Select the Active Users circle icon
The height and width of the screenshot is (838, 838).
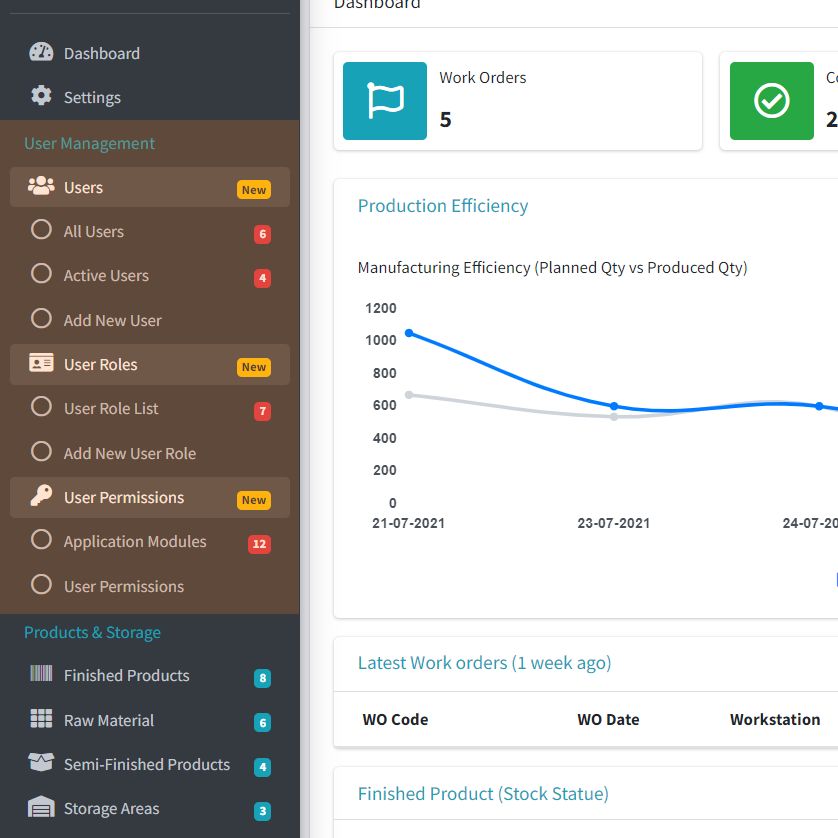(x=41, y=274)
